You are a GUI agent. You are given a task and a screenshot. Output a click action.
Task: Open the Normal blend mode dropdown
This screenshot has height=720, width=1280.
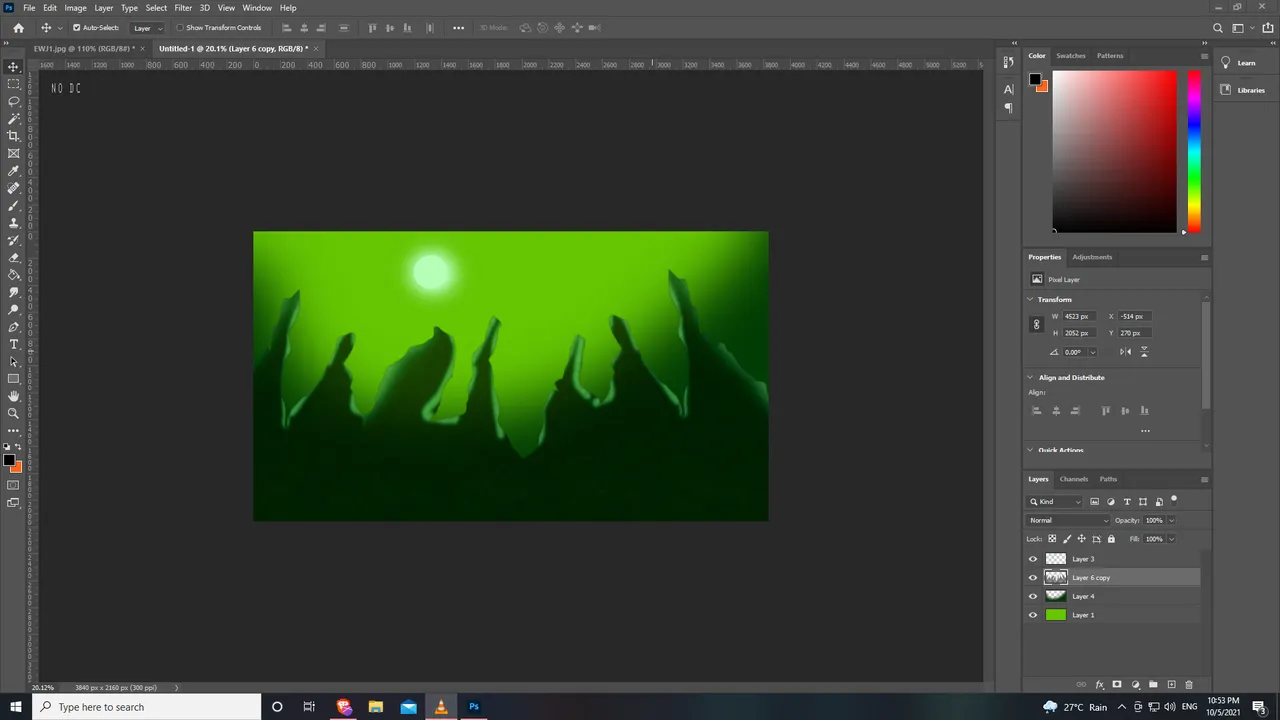point(1069,520)
